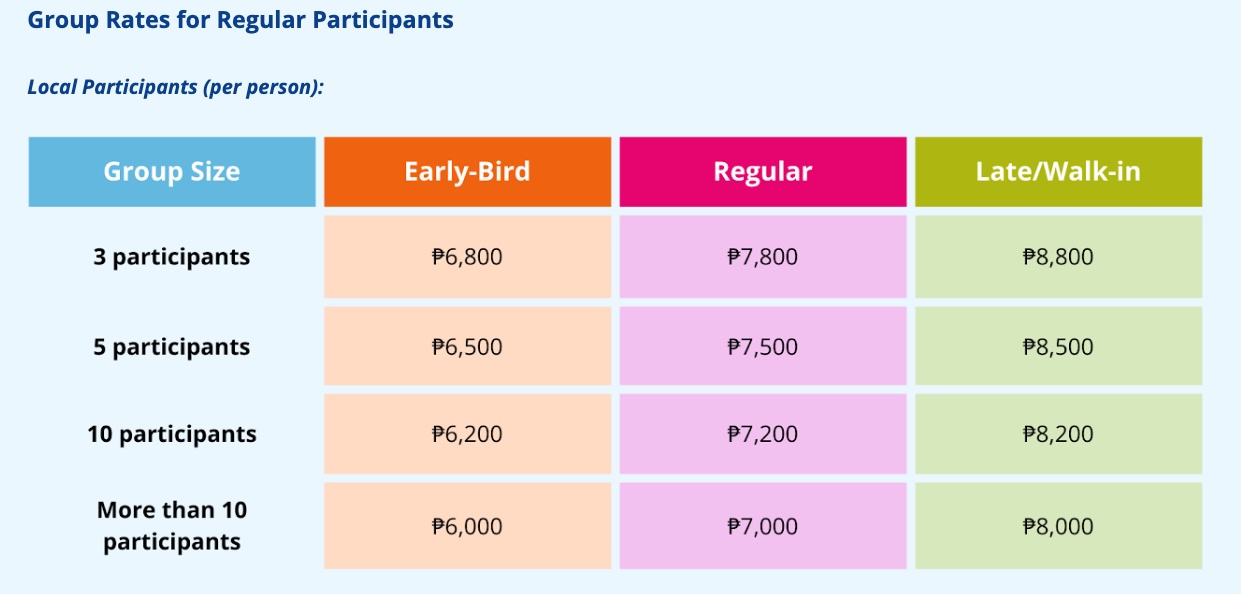Click the ₱6,800 Early-Bird price cell
The height and width of the screenshot is (594, 1241).
467,257
